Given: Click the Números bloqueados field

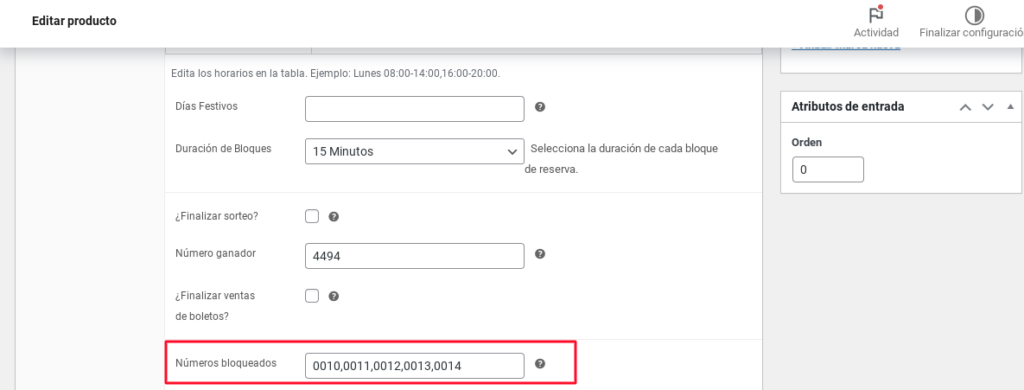Looking at the screenshot, I should coord(415,366).
